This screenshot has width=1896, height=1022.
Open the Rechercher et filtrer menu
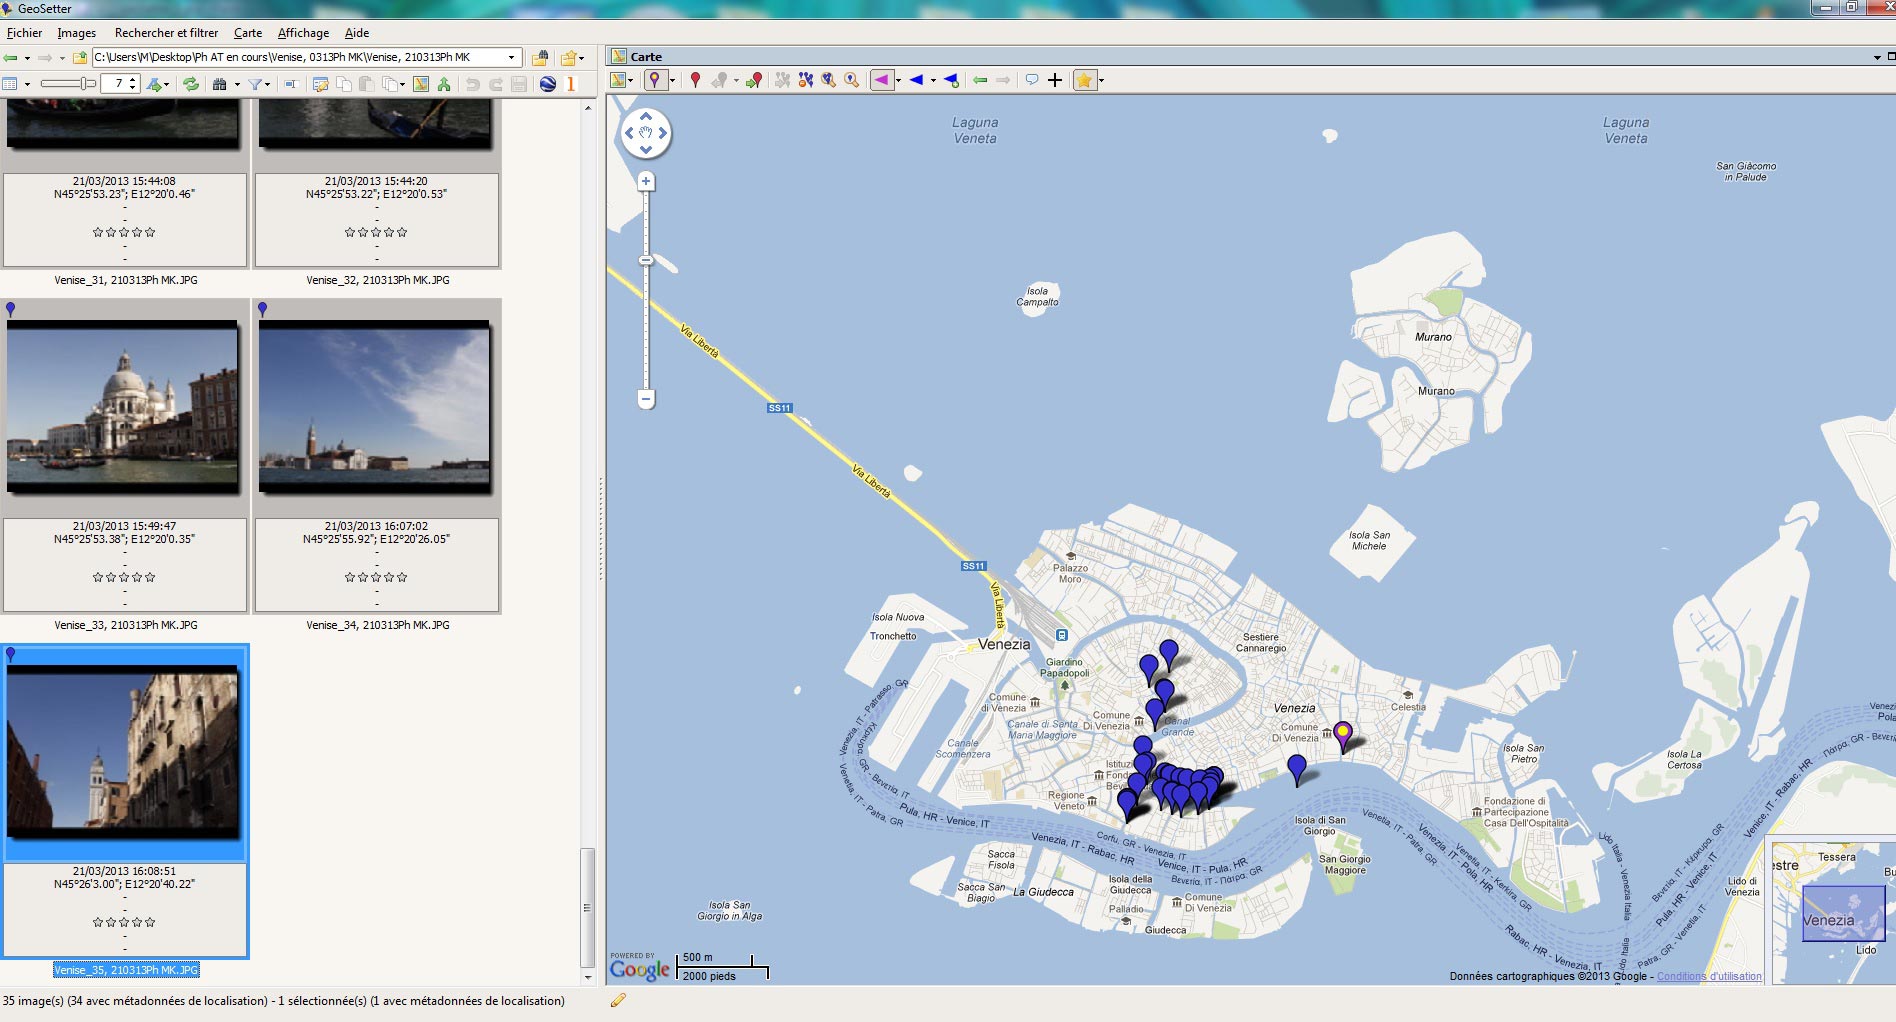[167, 32]
